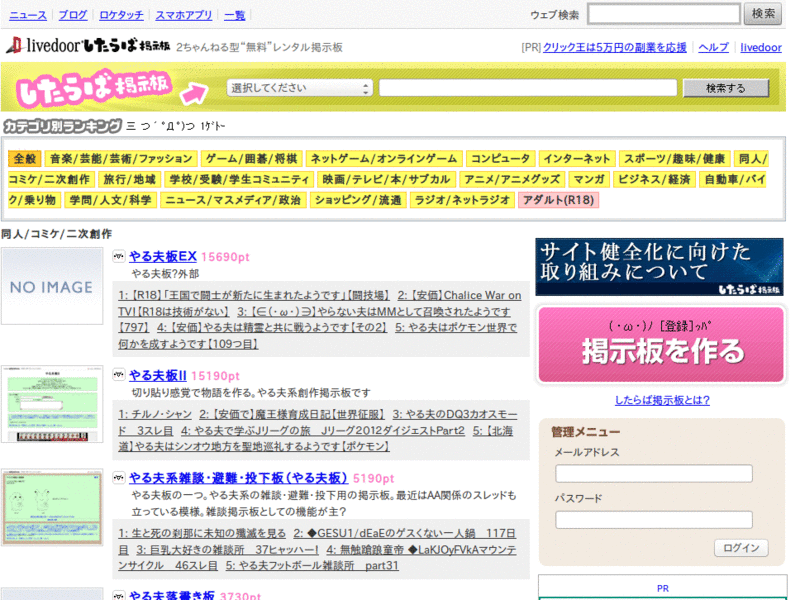The width and height of the screenshot is (800, 600).
Task: Select the コンピュータ category
Action: (x=500, y=159)
